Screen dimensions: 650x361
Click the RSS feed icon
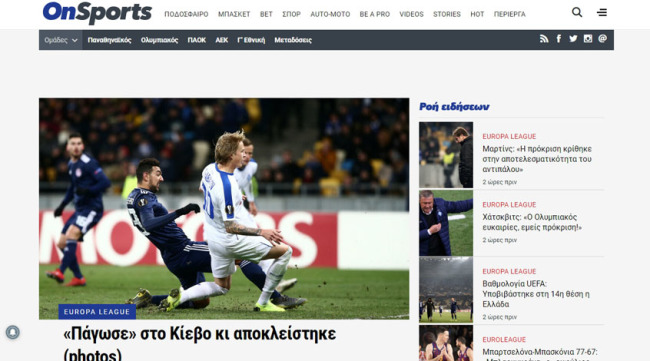pos(544,39)
